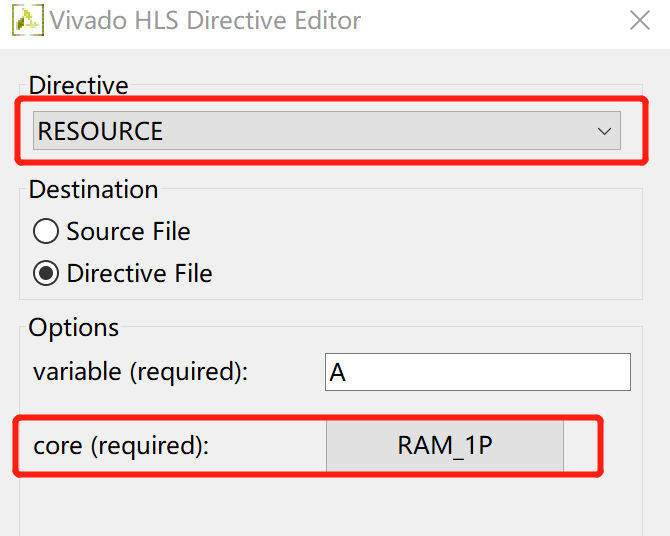Select the Source File destination option
Image resolution: width=670 pixels, height=536 pixels.
tap(112, 231)
